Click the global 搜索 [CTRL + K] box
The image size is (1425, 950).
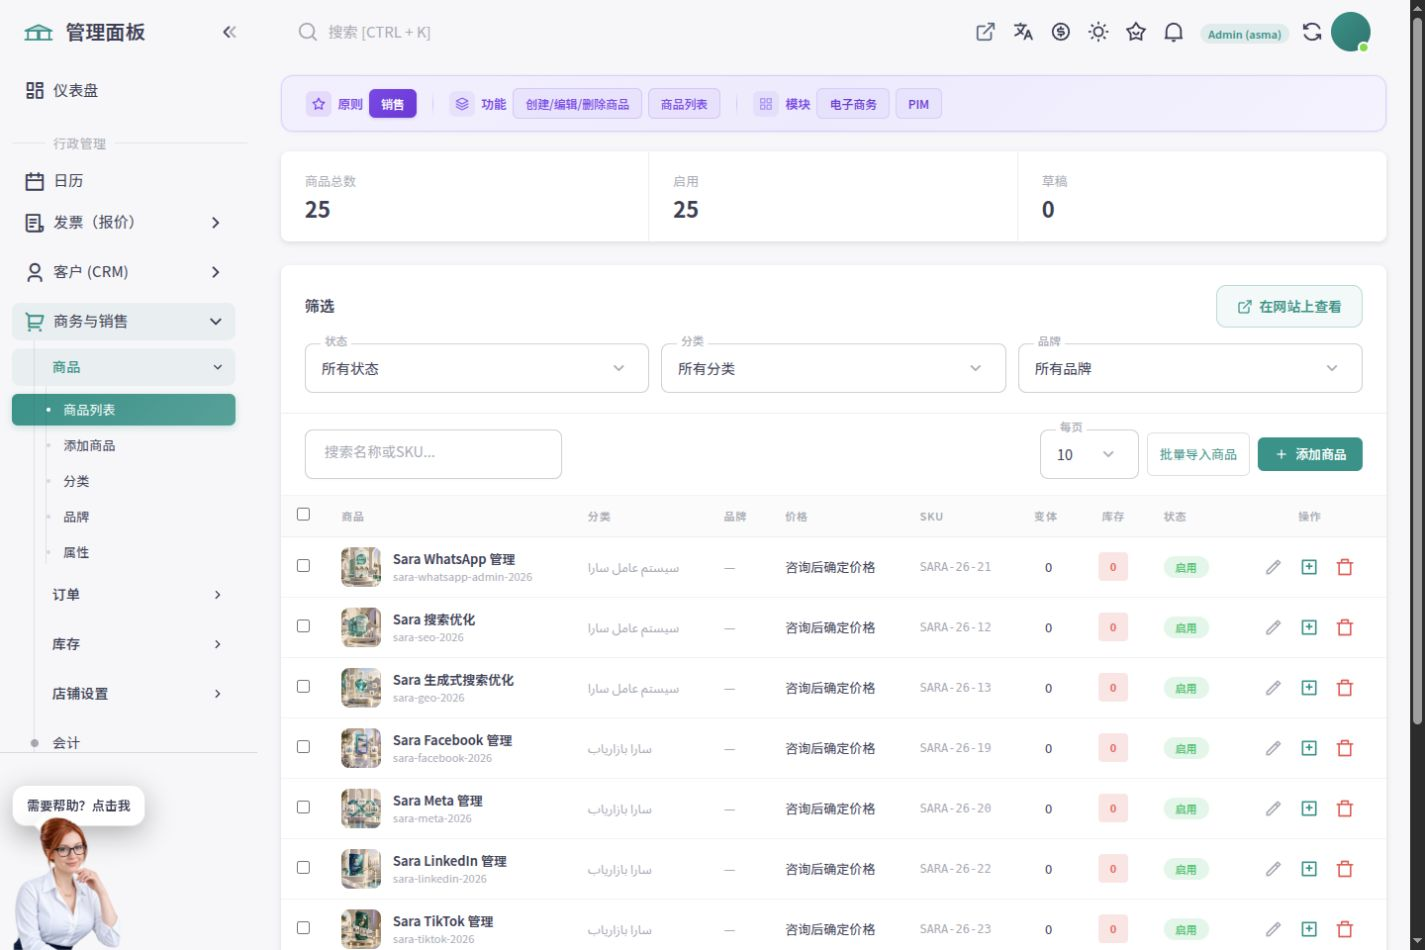point(380,32)
